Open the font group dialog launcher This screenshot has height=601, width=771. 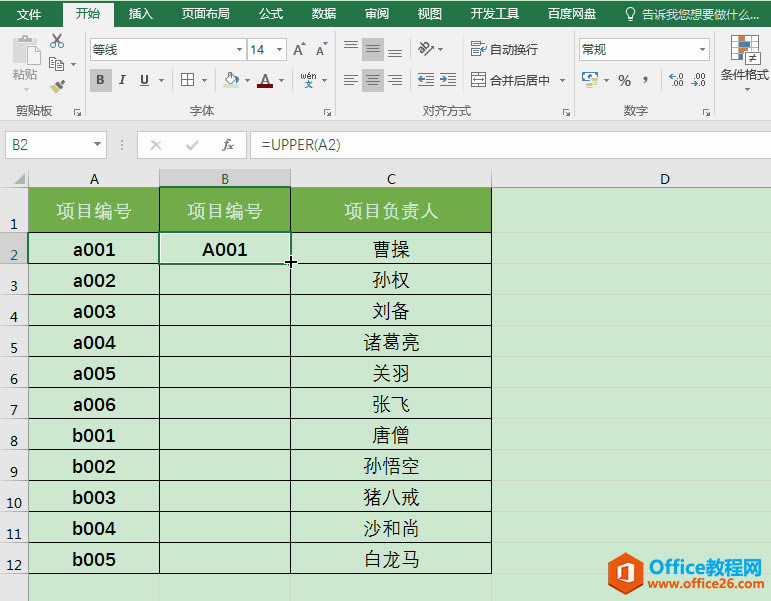(x=327, y=113)
